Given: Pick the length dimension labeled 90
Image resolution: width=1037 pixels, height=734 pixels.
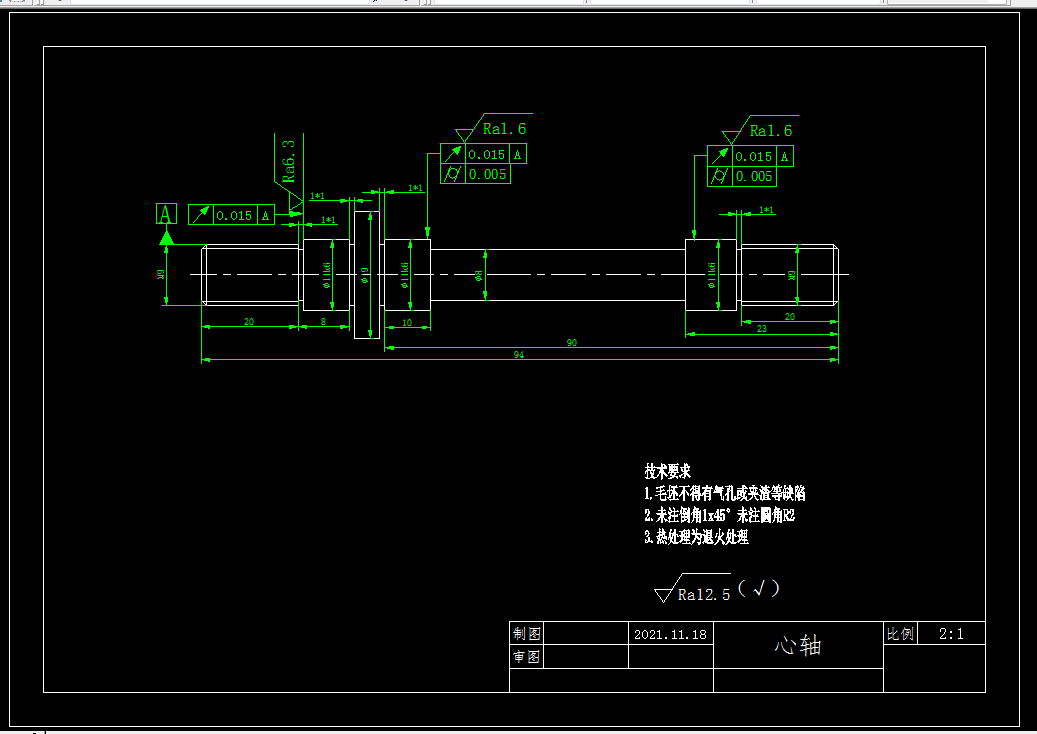Looking at the screenshot, I should [571, 343].
